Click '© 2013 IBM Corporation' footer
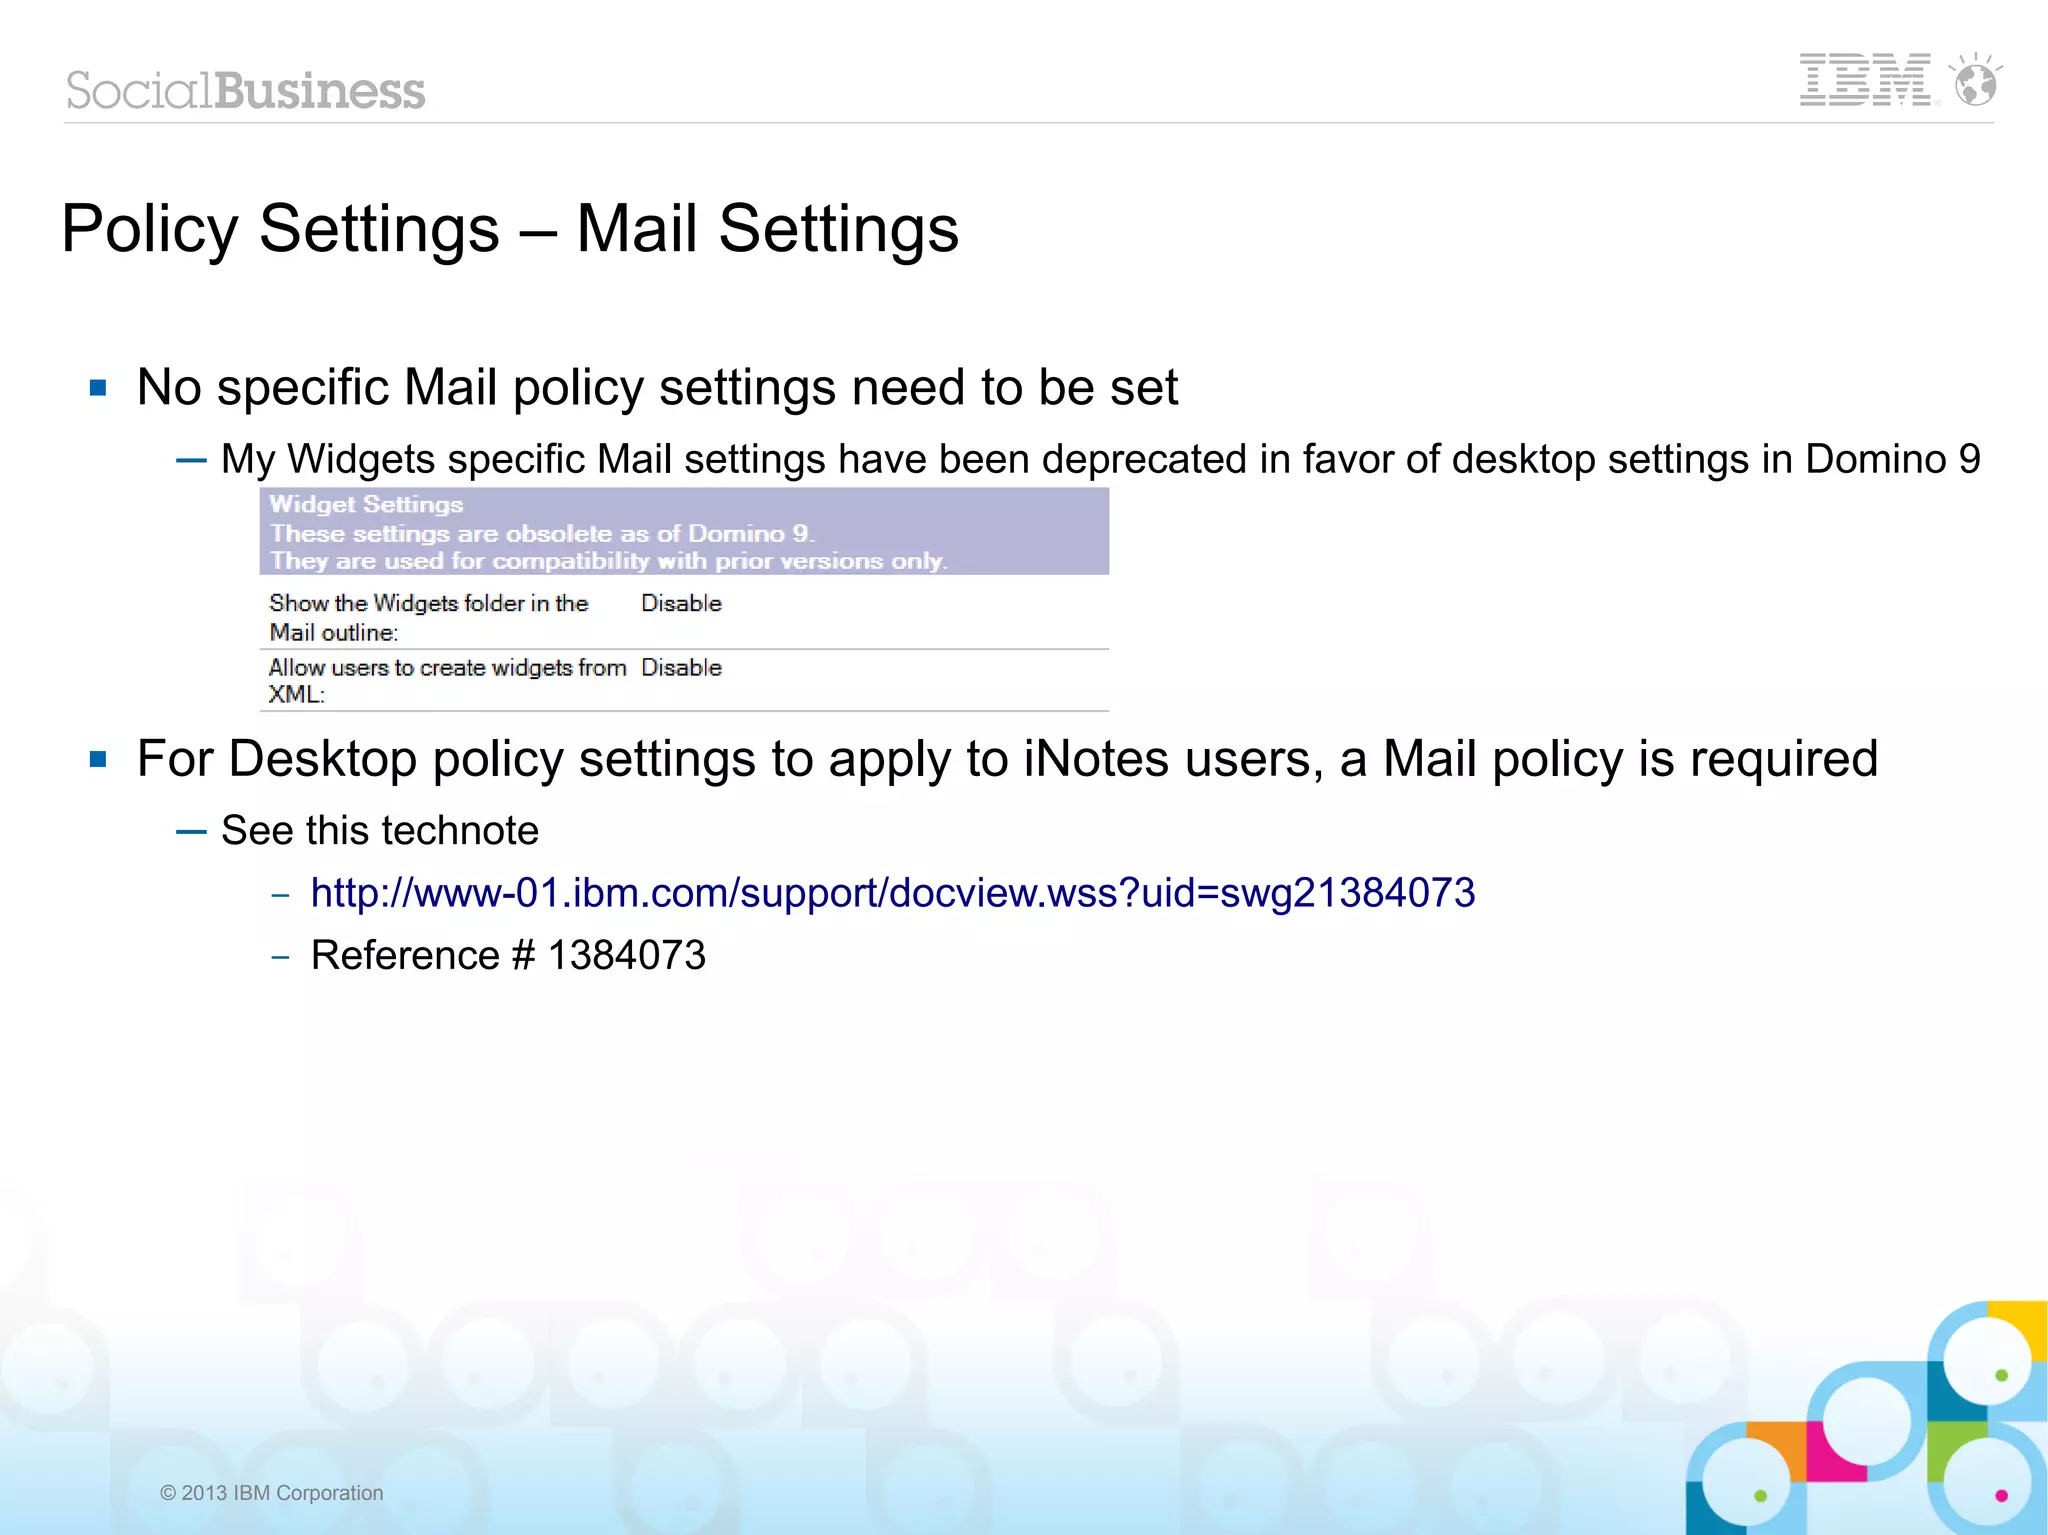Image resolution: width=2048 pixels, height=1535 pixels. tap(271, 1493)
